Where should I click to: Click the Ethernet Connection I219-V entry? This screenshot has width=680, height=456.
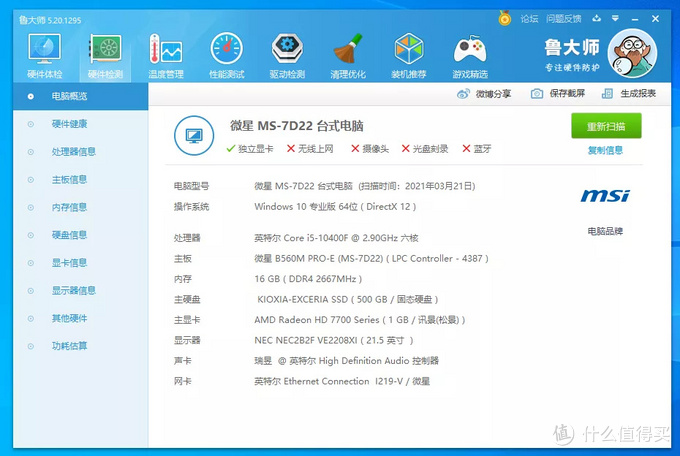tap(342, 381)
